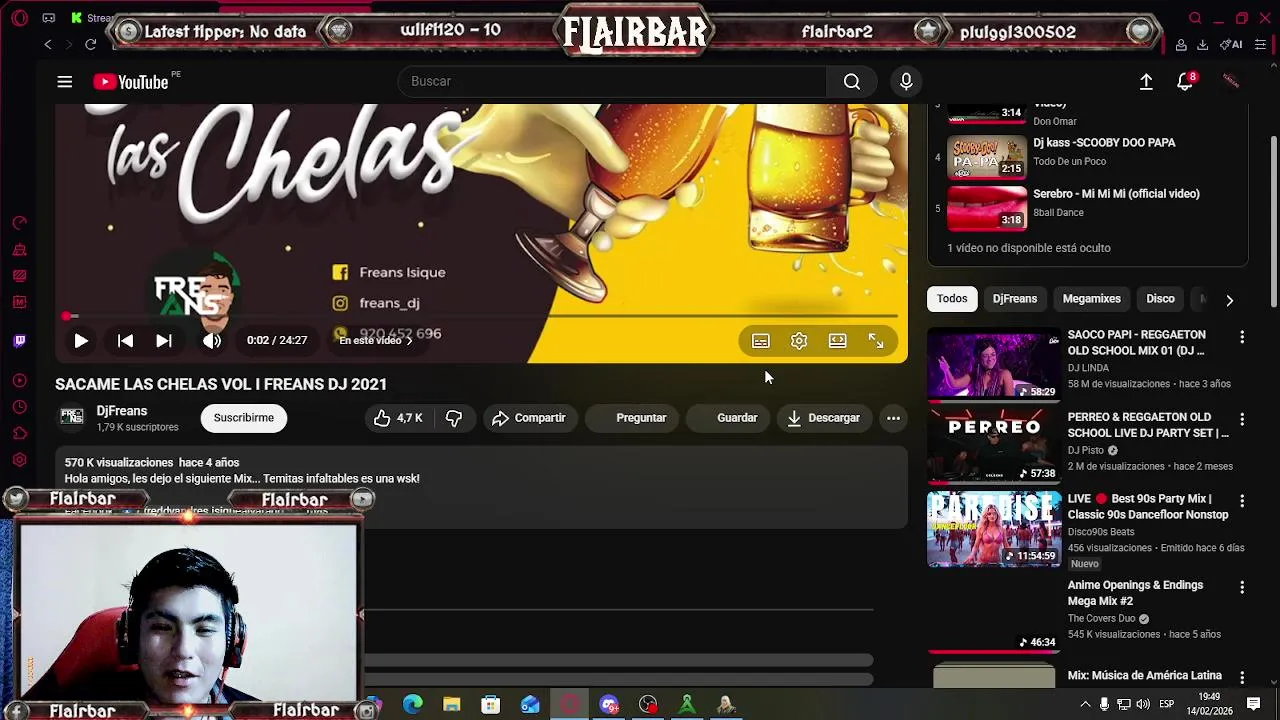This screenshot has width=1280, height=720.
Task: Open Opera tab search magnifier
Action: pyautogui.click(x=1195, y=18)
